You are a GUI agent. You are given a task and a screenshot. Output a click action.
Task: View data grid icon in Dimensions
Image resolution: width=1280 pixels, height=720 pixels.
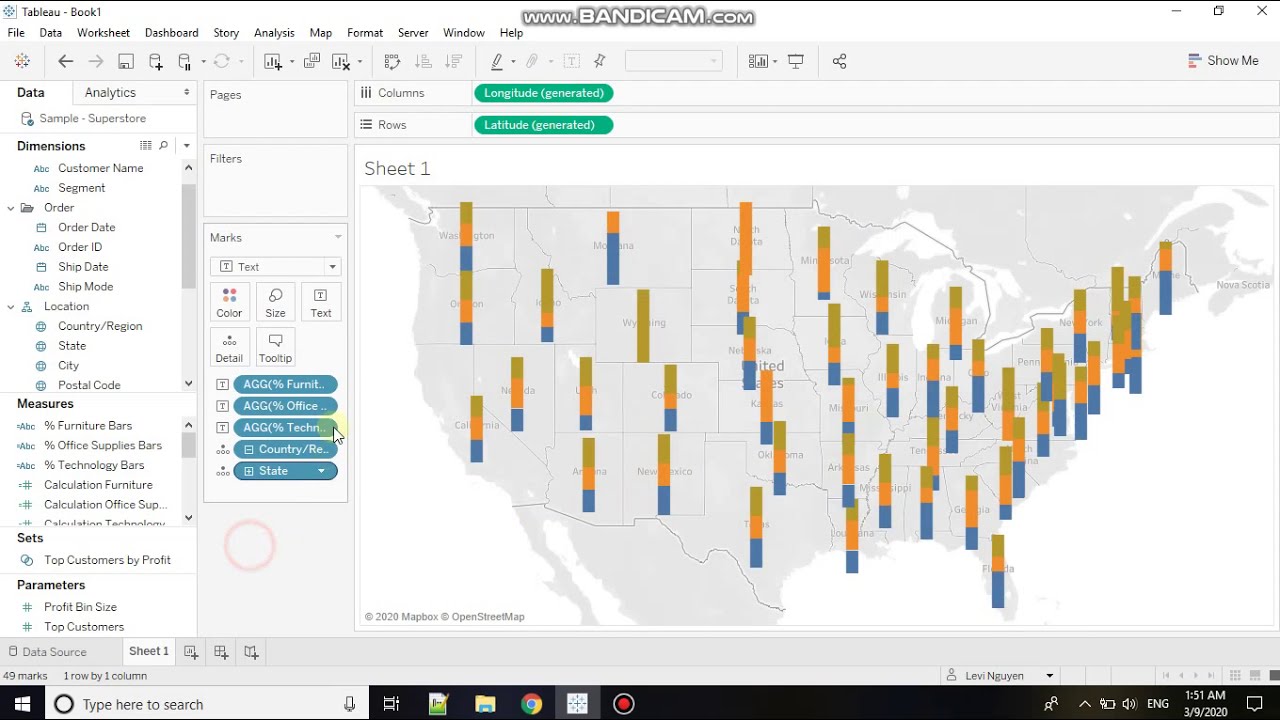pyautogui.click(x=146, y=146)
